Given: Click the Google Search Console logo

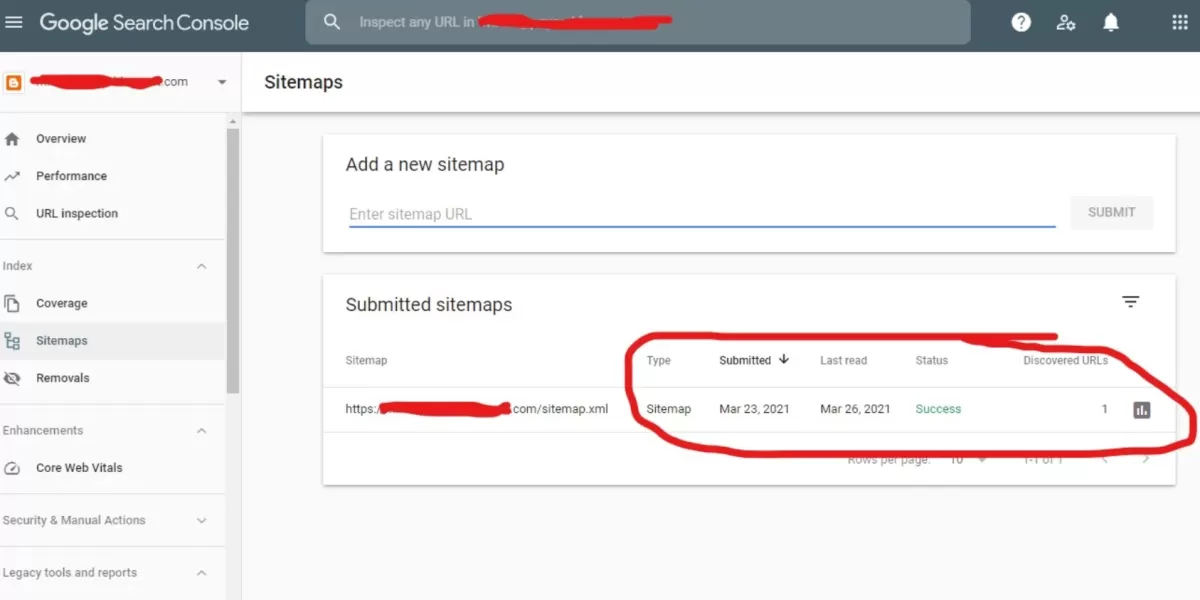Looking at the screenshot, I should (x=144, y=22).
